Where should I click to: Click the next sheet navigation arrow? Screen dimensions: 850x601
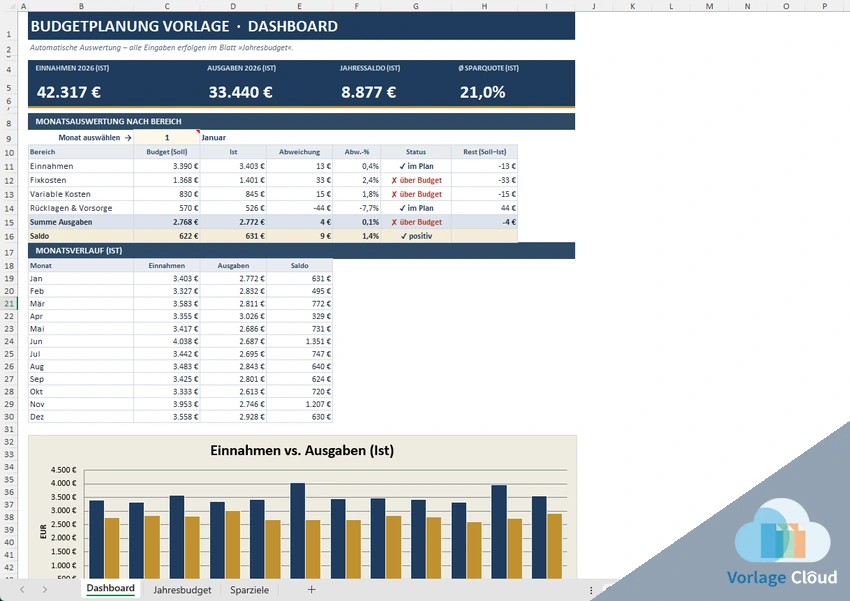click(45, 590)
